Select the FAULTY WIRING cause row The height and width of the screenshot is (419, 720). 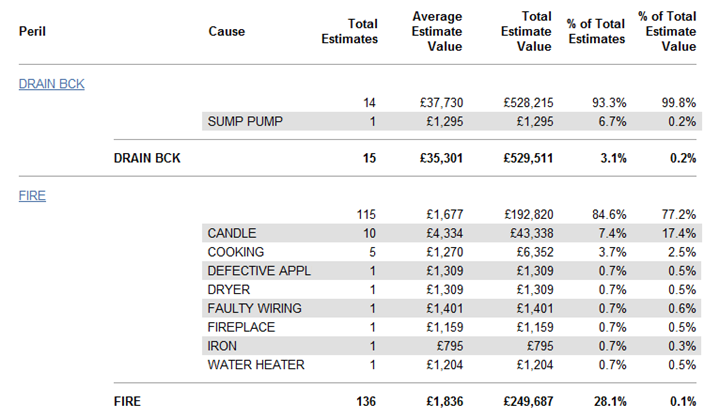click(254, 308)
